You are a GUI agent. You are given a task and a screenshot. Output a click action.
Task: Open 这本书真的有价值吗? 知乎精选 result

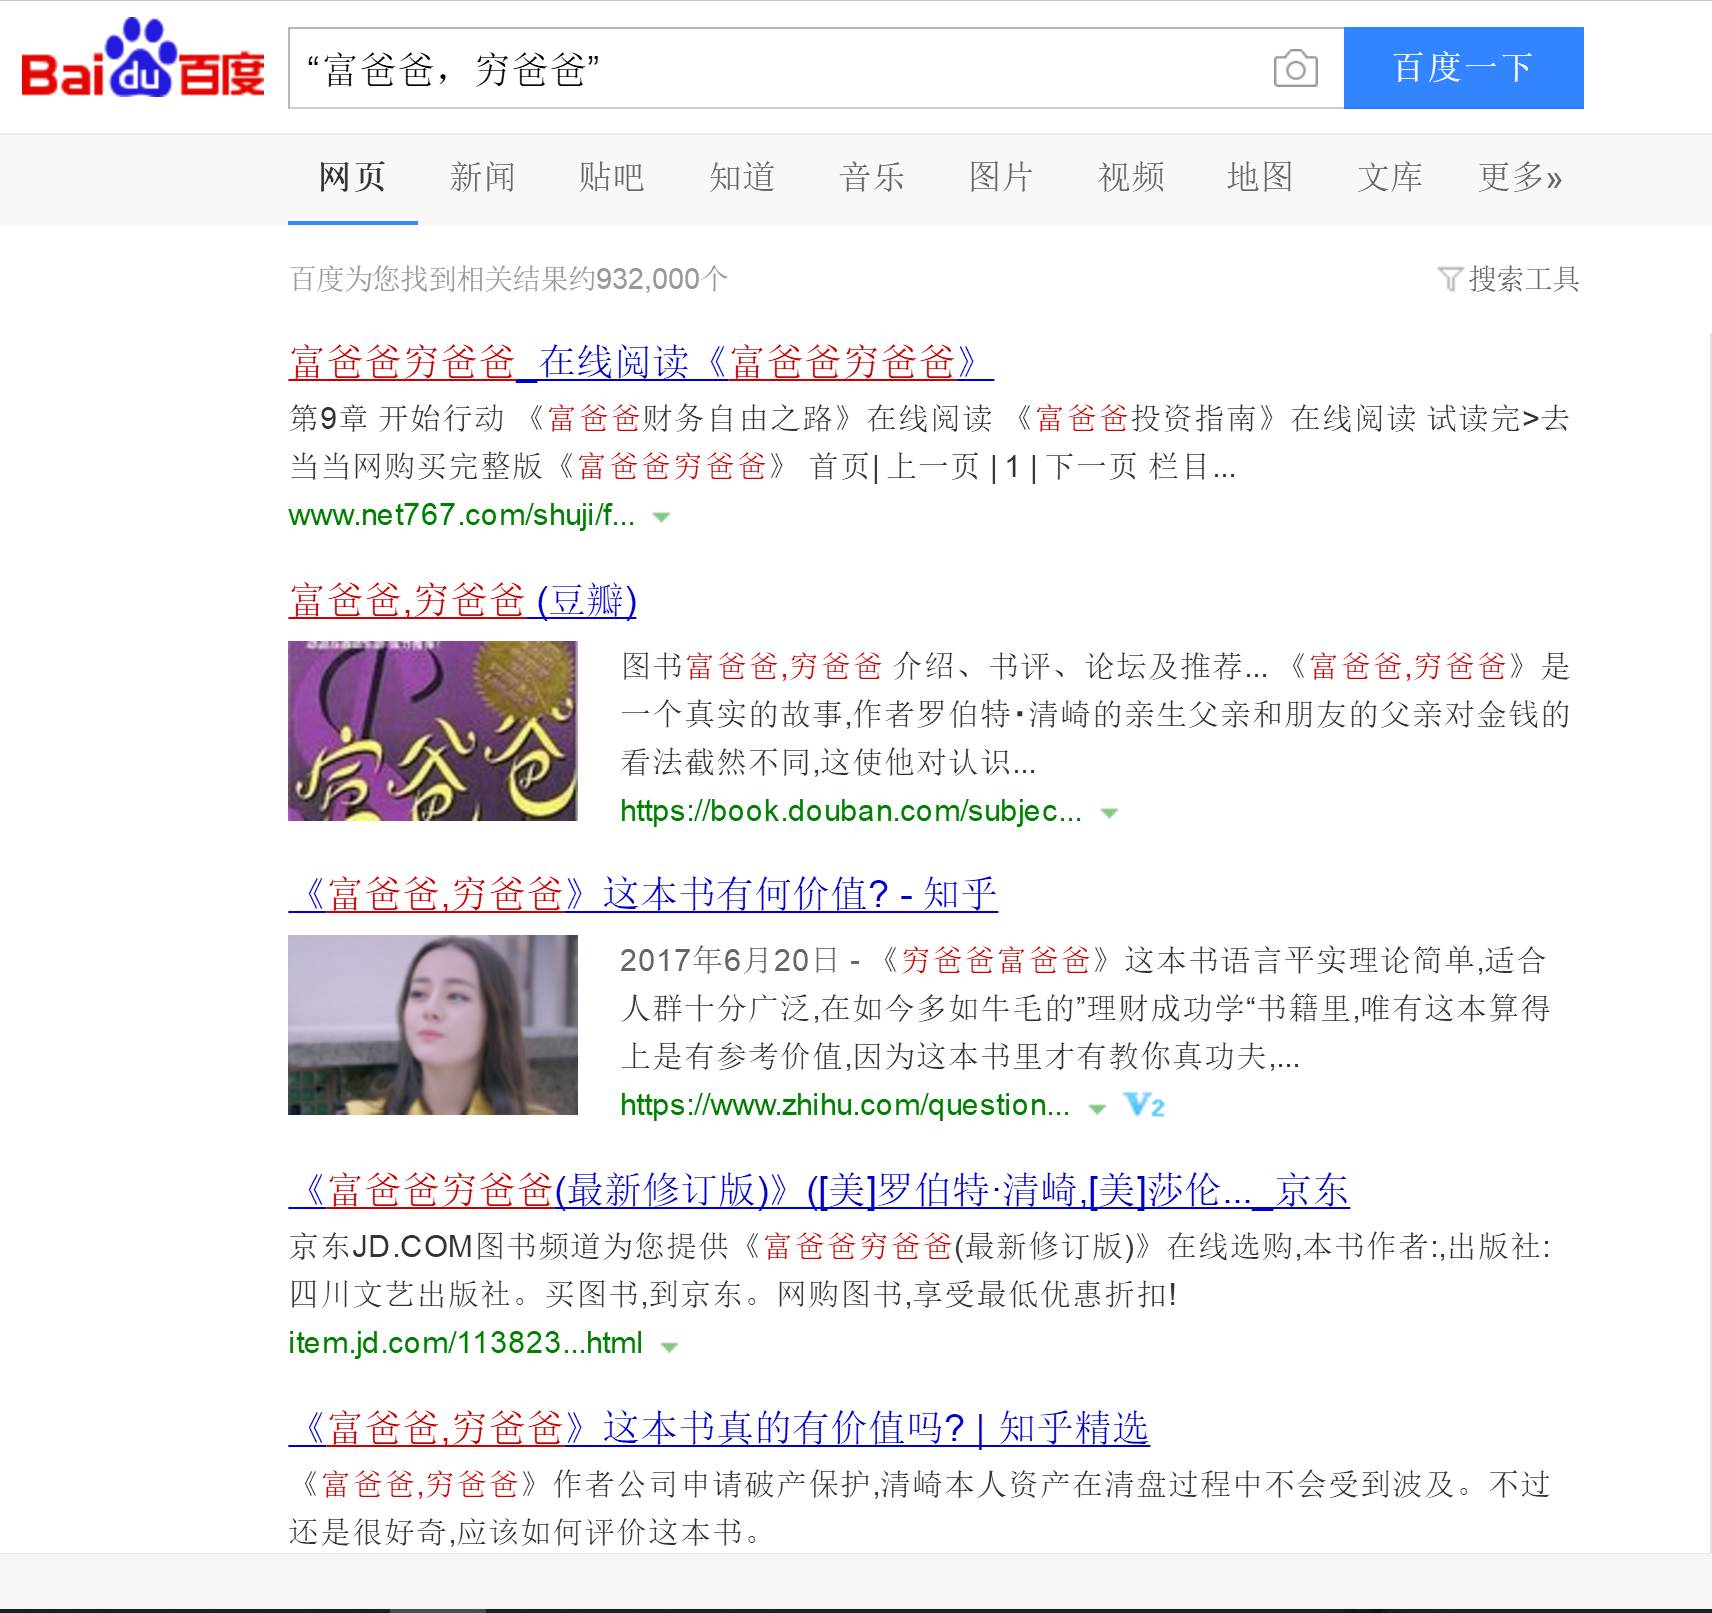[x=719, y=1428]
